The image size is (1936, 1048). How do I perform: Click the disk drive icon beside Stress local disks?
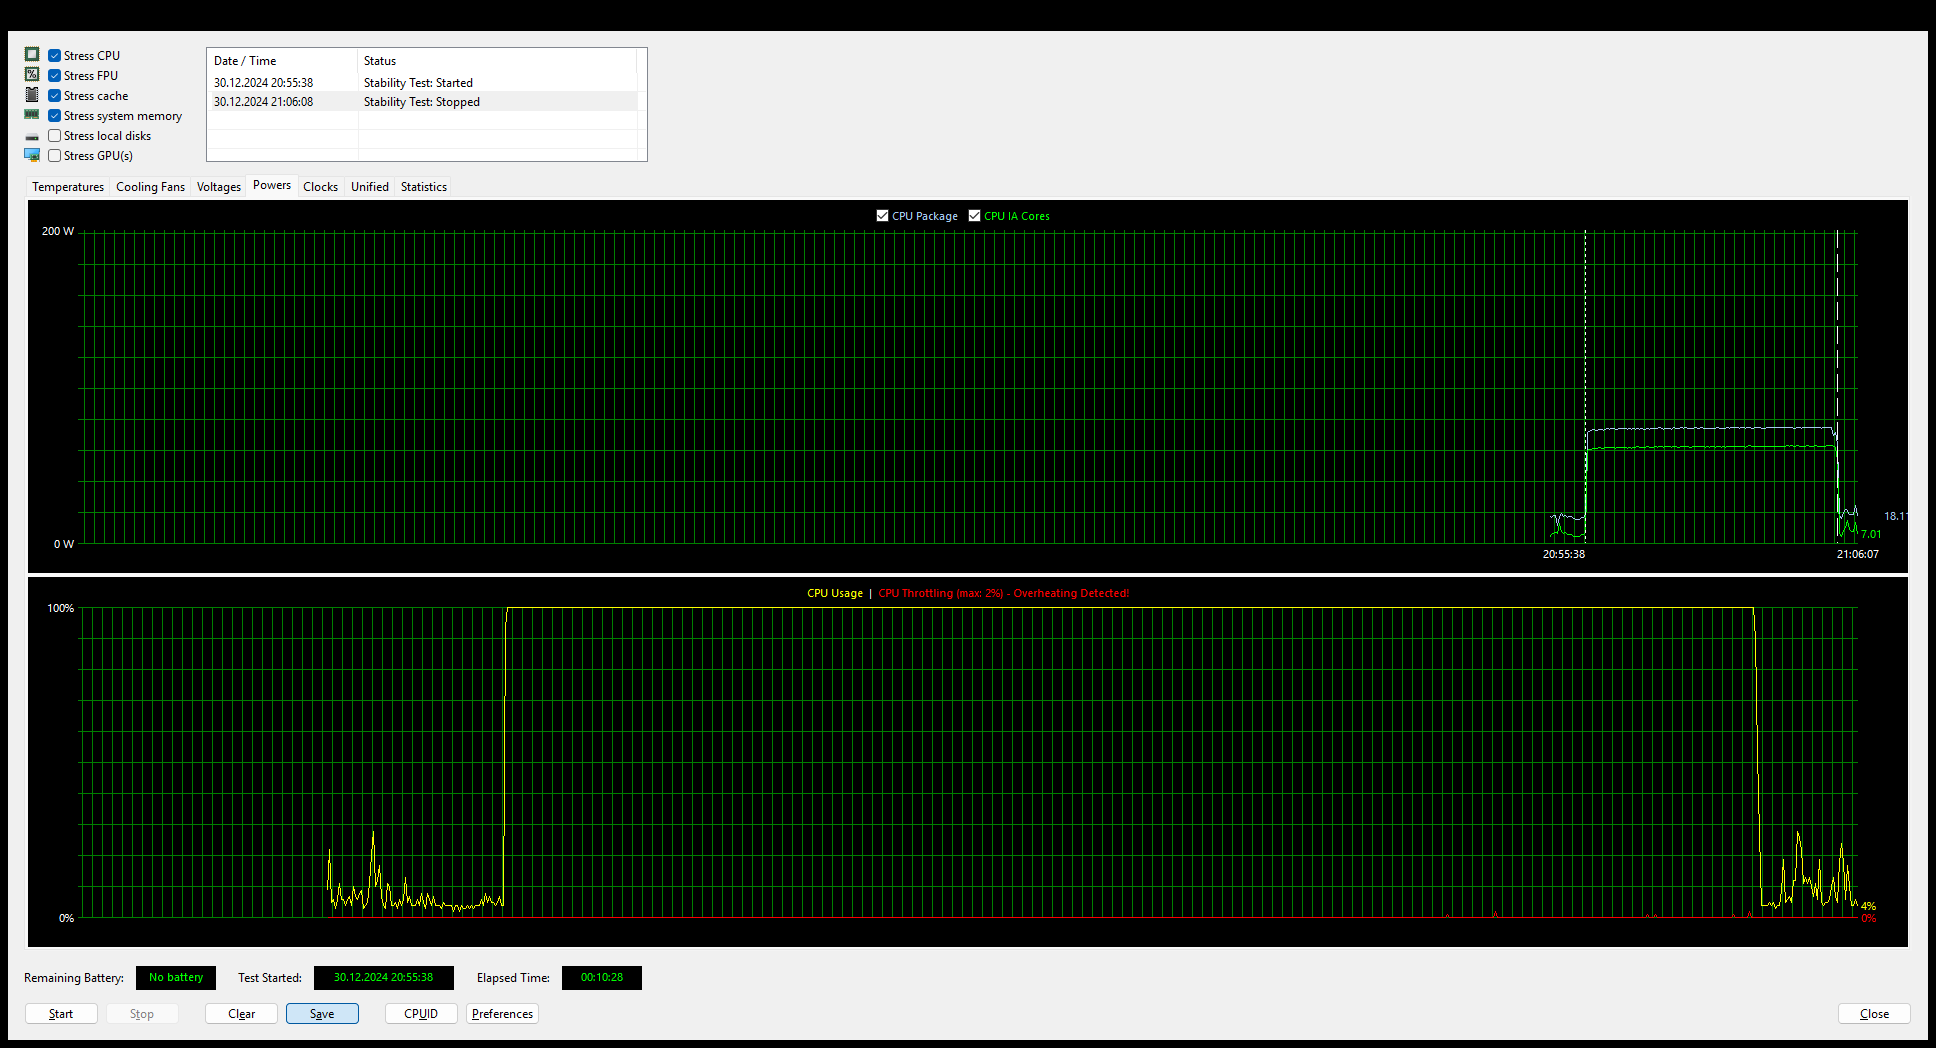click(32, 136)
